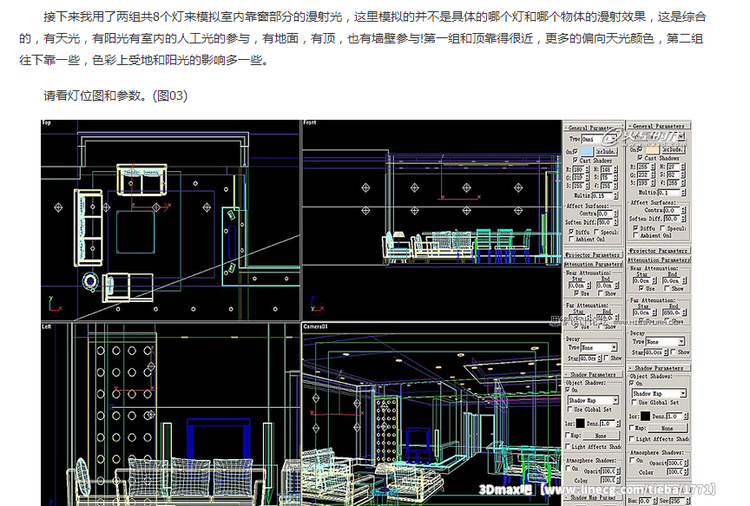Click shadow Density field in left panel
Image resolution: width=750 pixels, height=506 pixels.
[x=607, y=424]
